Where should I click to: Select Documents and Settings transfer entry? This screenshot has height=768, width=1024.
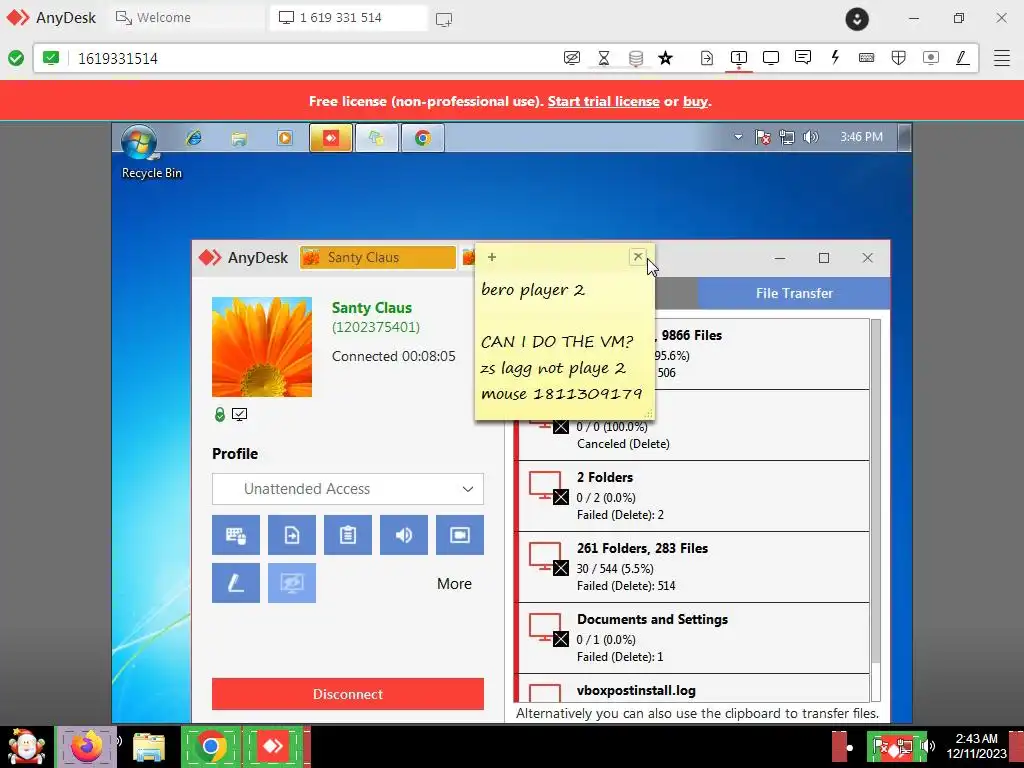point(692,638)
